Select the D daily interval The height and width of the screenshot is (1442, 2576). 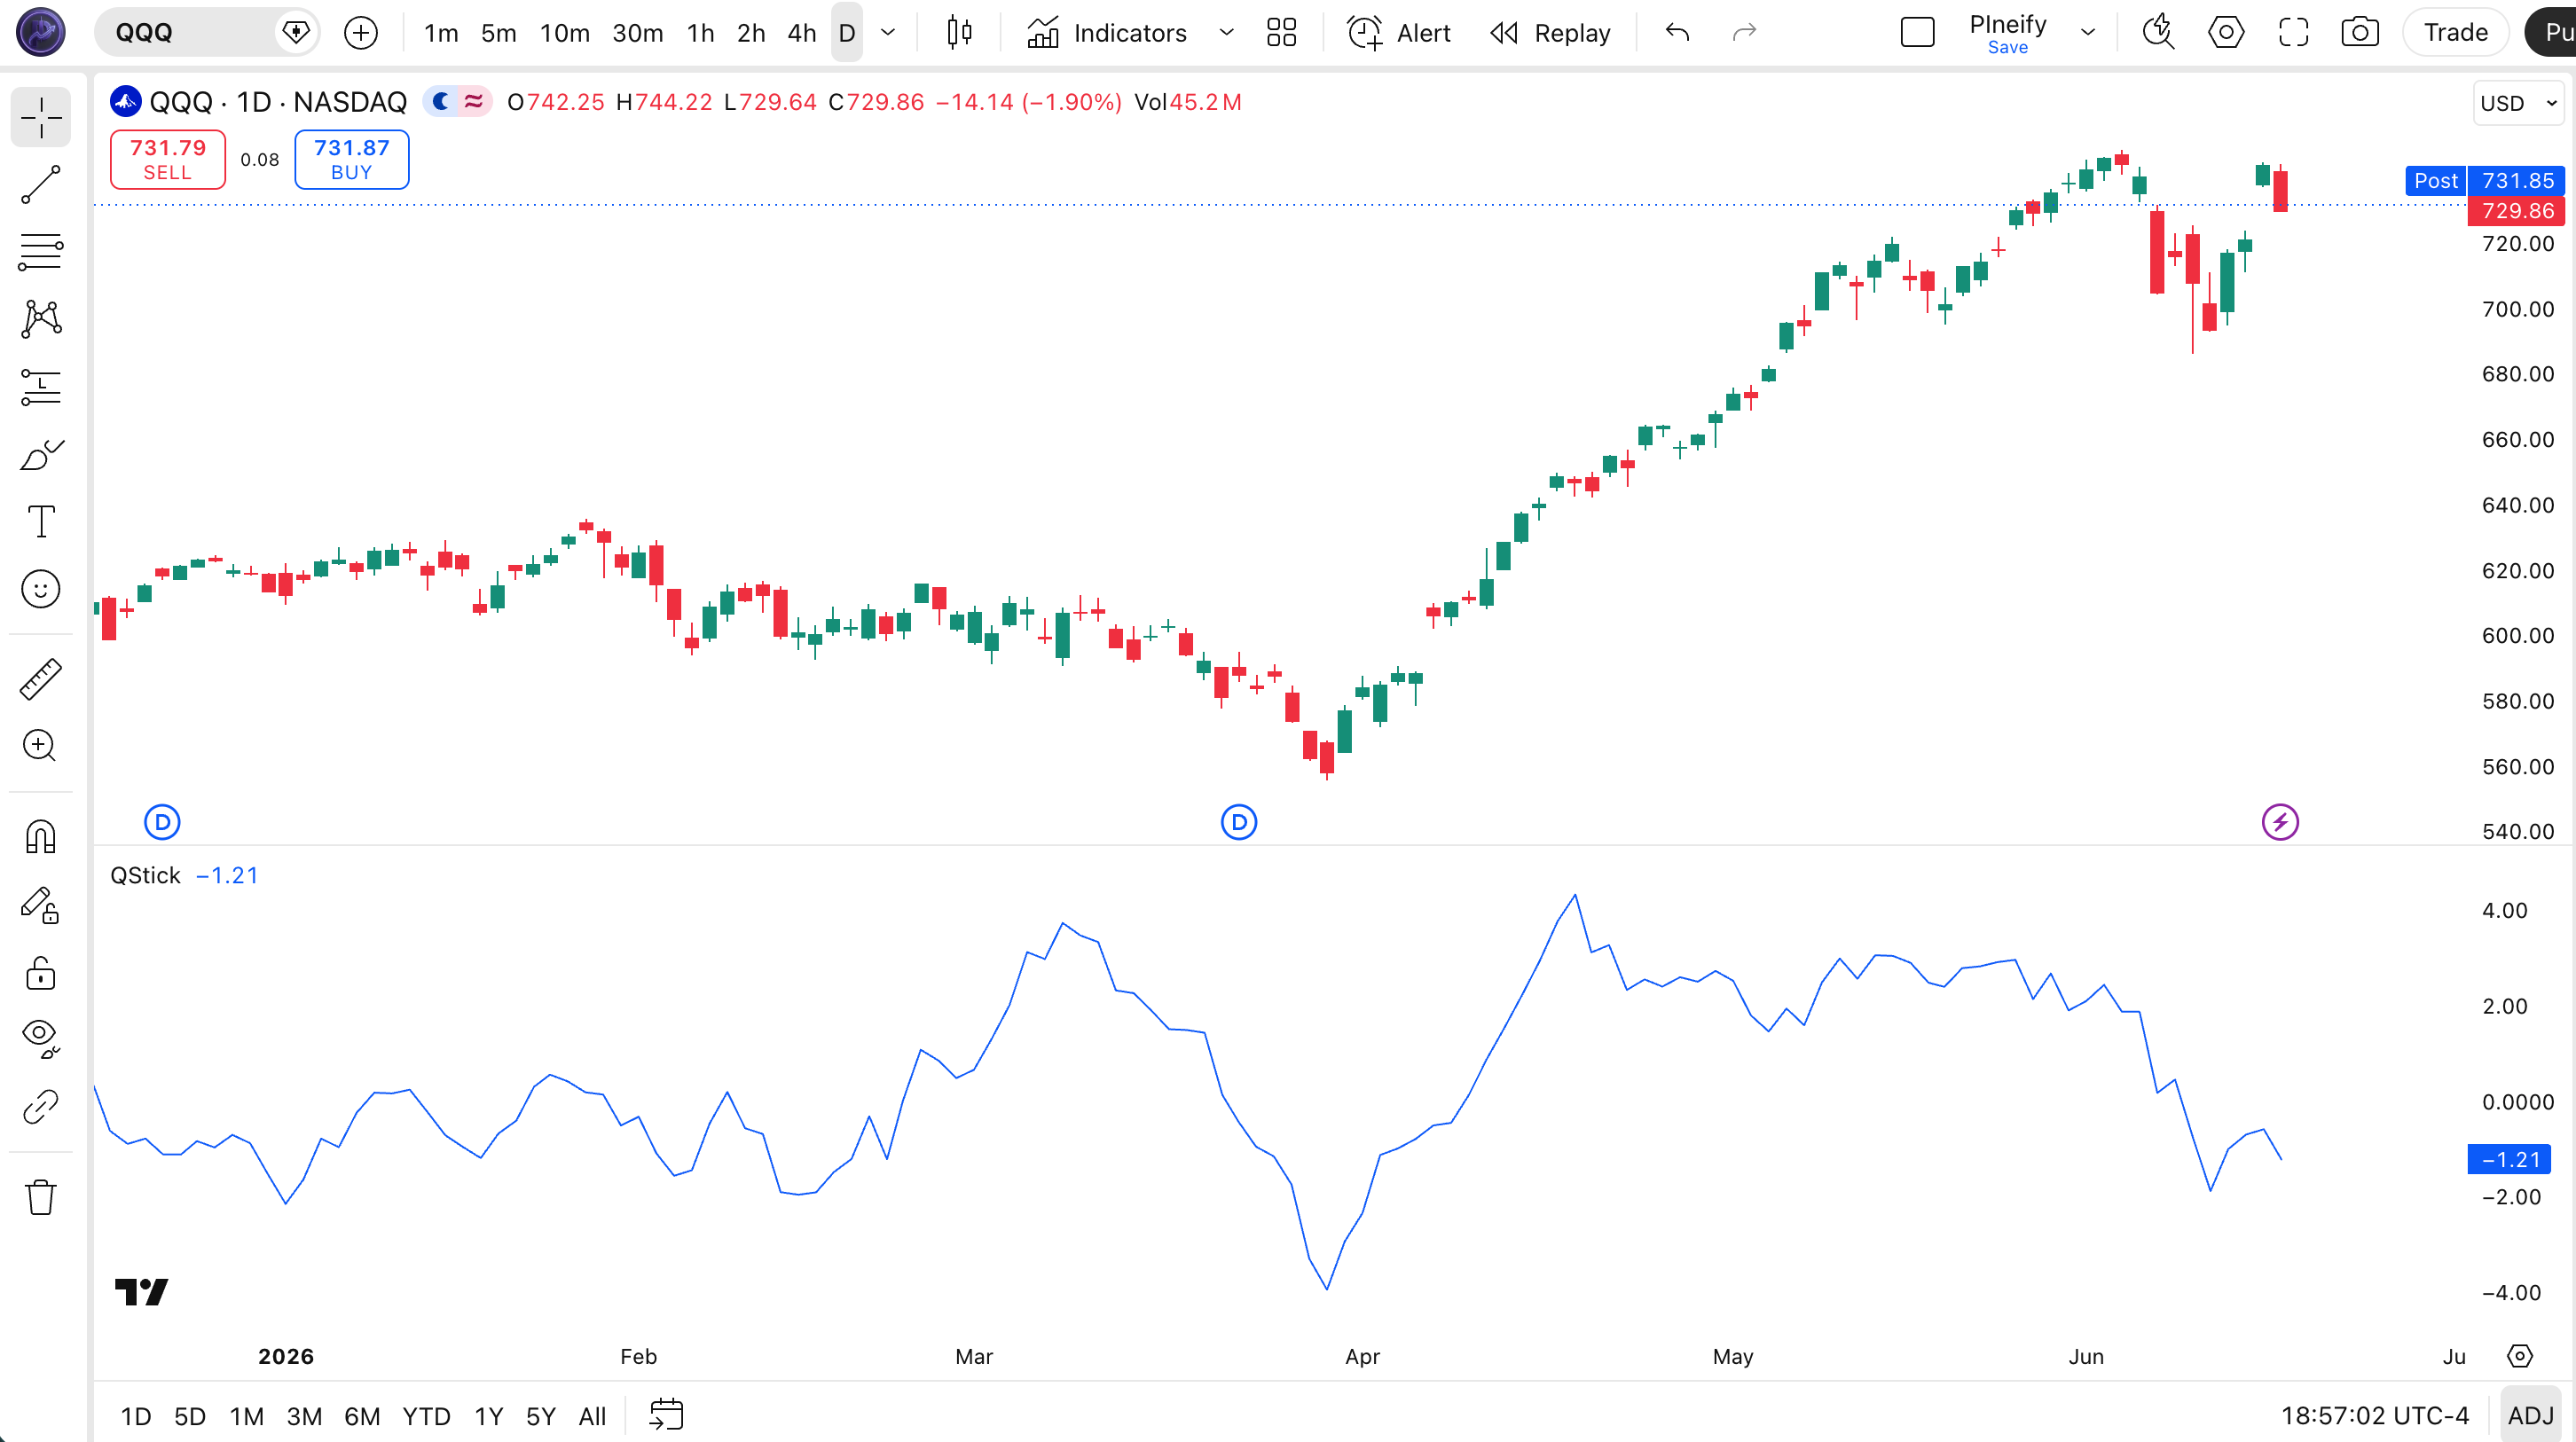click(x=846, y=33)
